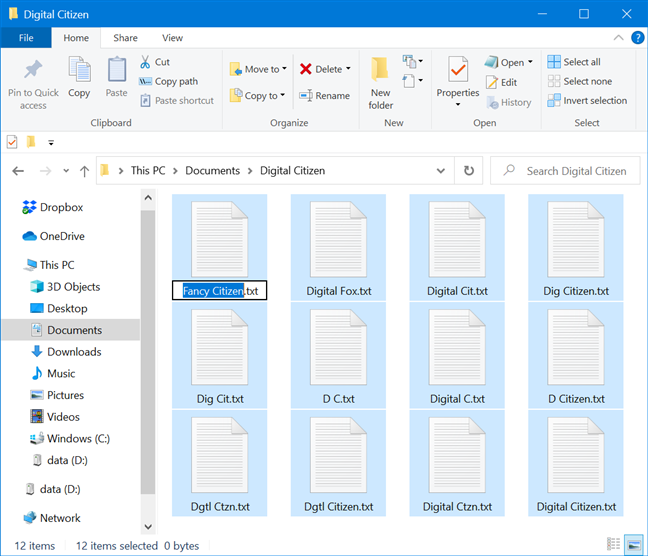648x556 pixels.
Task: Open the Delete dropdown arrow
Action: tap(348, 69)
